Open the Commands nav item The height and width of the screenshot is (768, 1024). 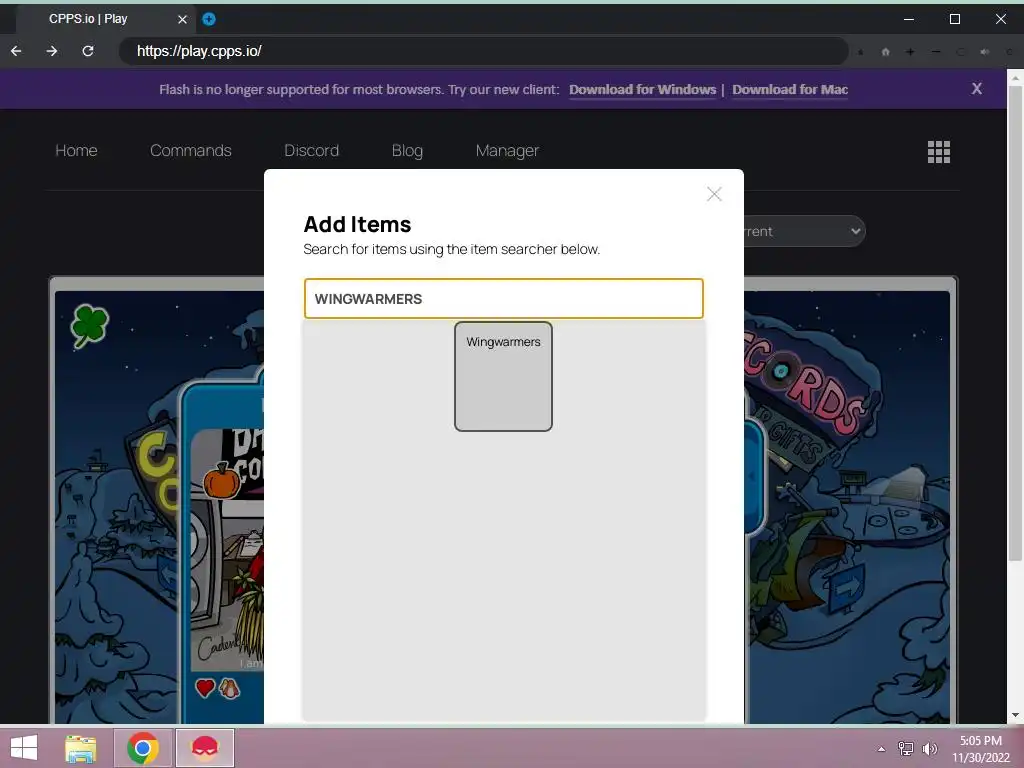pyautogui.click(x=191, y=150)
